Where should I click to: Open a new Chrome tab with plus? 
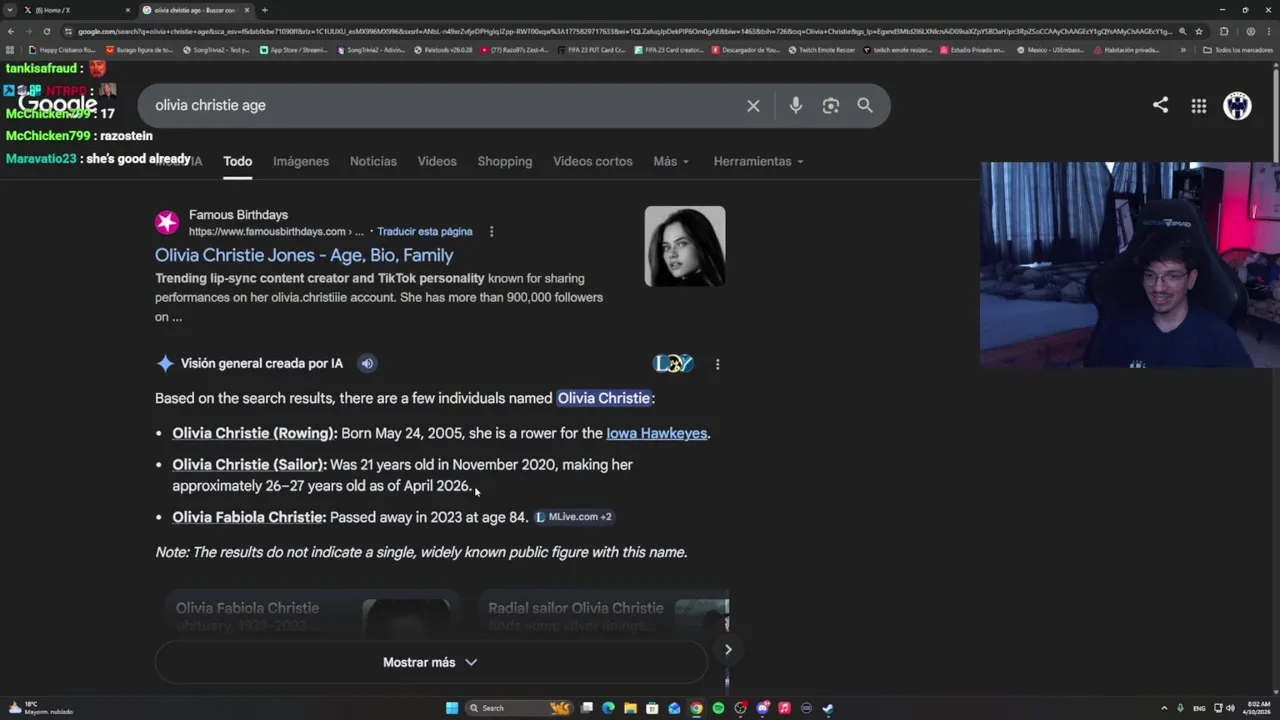pyautogui.click(x=264, y=10)
